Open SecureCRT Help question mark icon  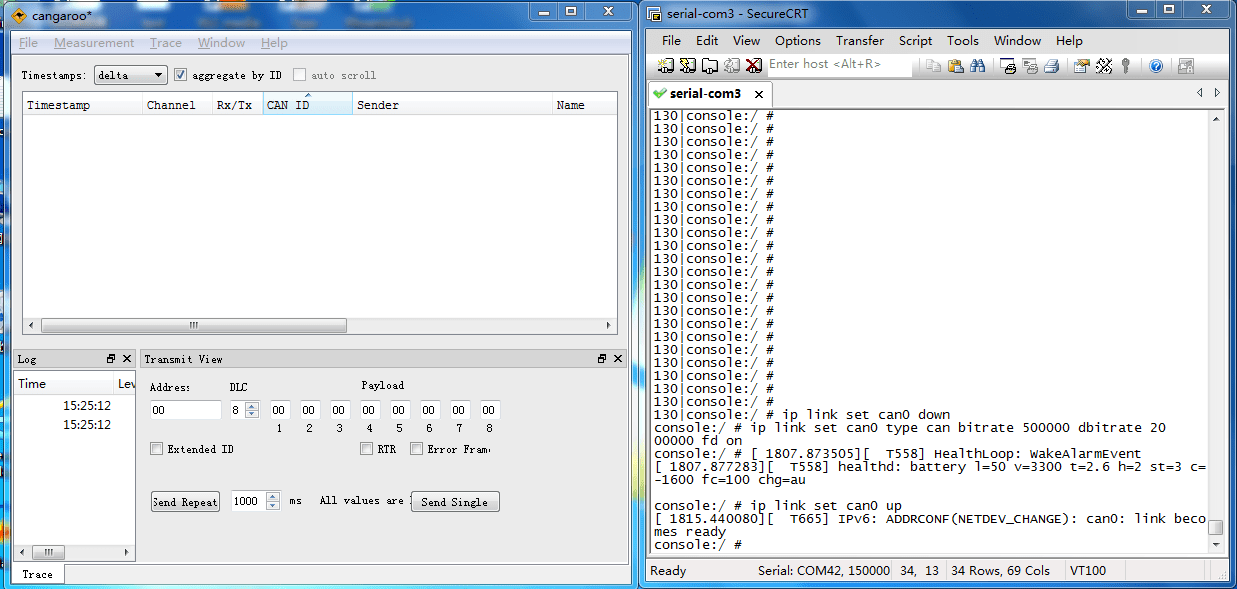point(1156,66)
